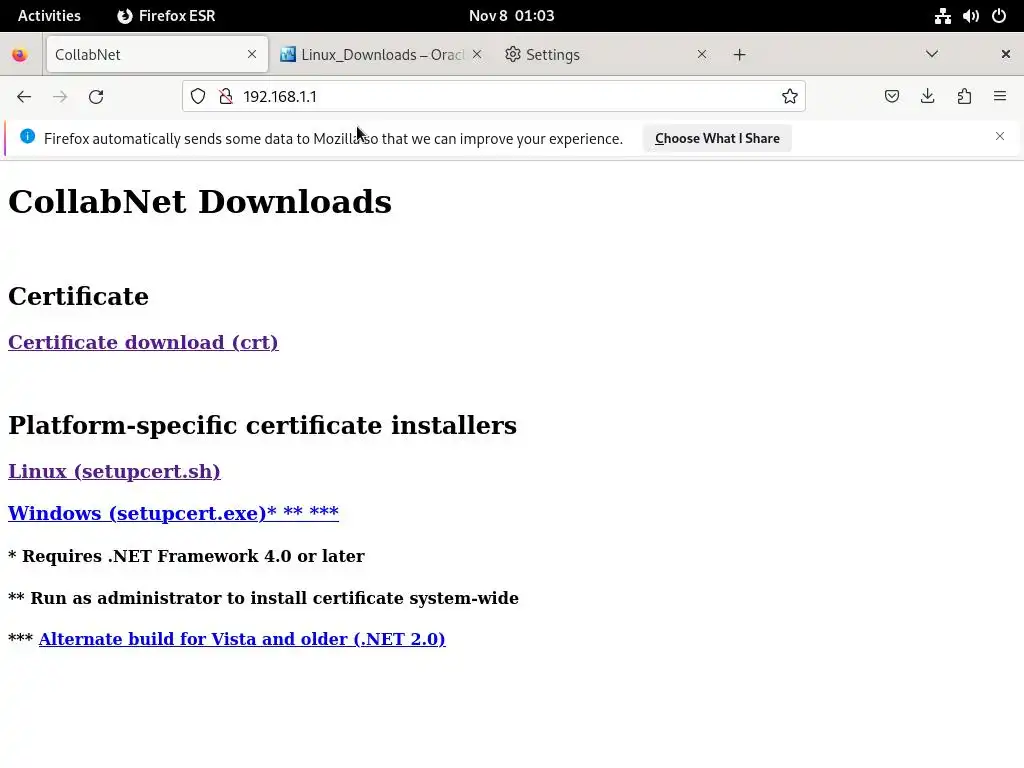Expand the list all tabs chevron
Viewport: 1024px width, 768px height.
tap(932, 54)
